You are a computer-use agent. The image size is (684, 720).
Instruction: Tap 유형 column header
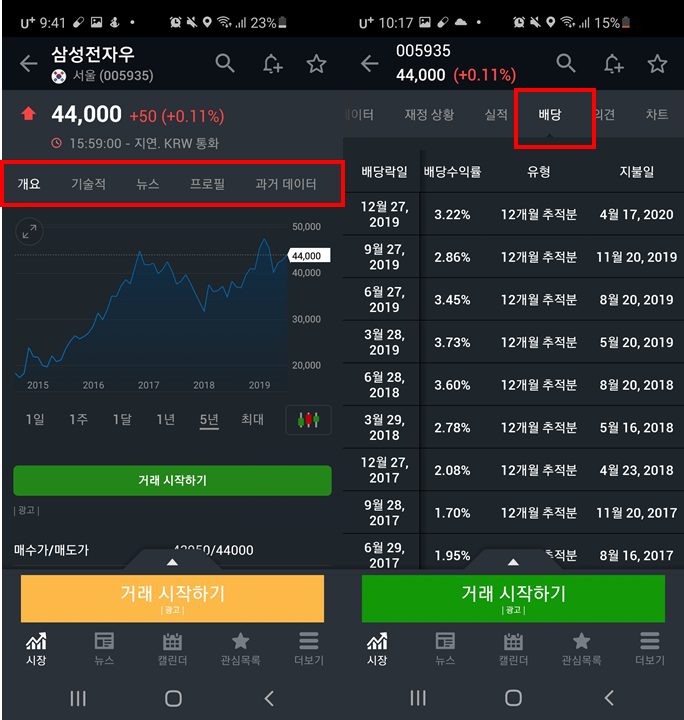click(538, 172)
